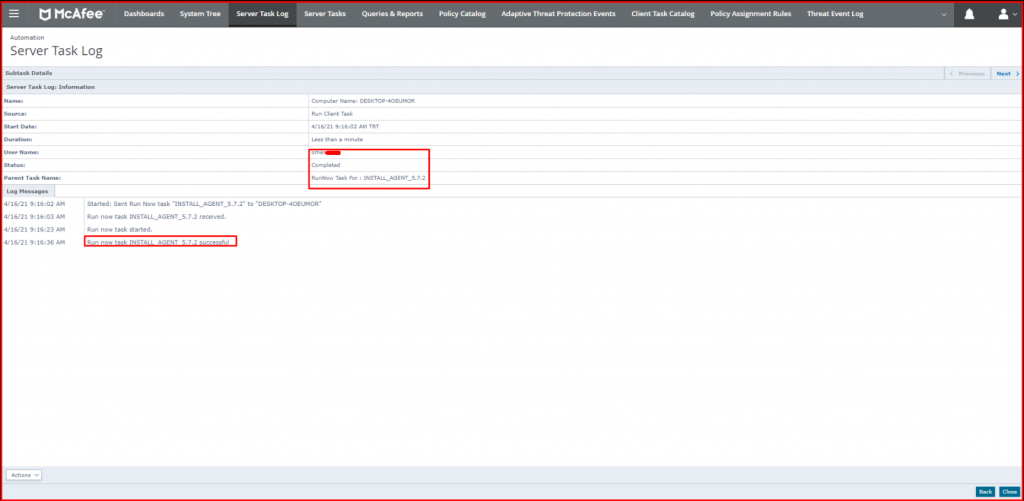Click the McAfee logo
This screenshot has width=1024, height=501.
[71, 14]
